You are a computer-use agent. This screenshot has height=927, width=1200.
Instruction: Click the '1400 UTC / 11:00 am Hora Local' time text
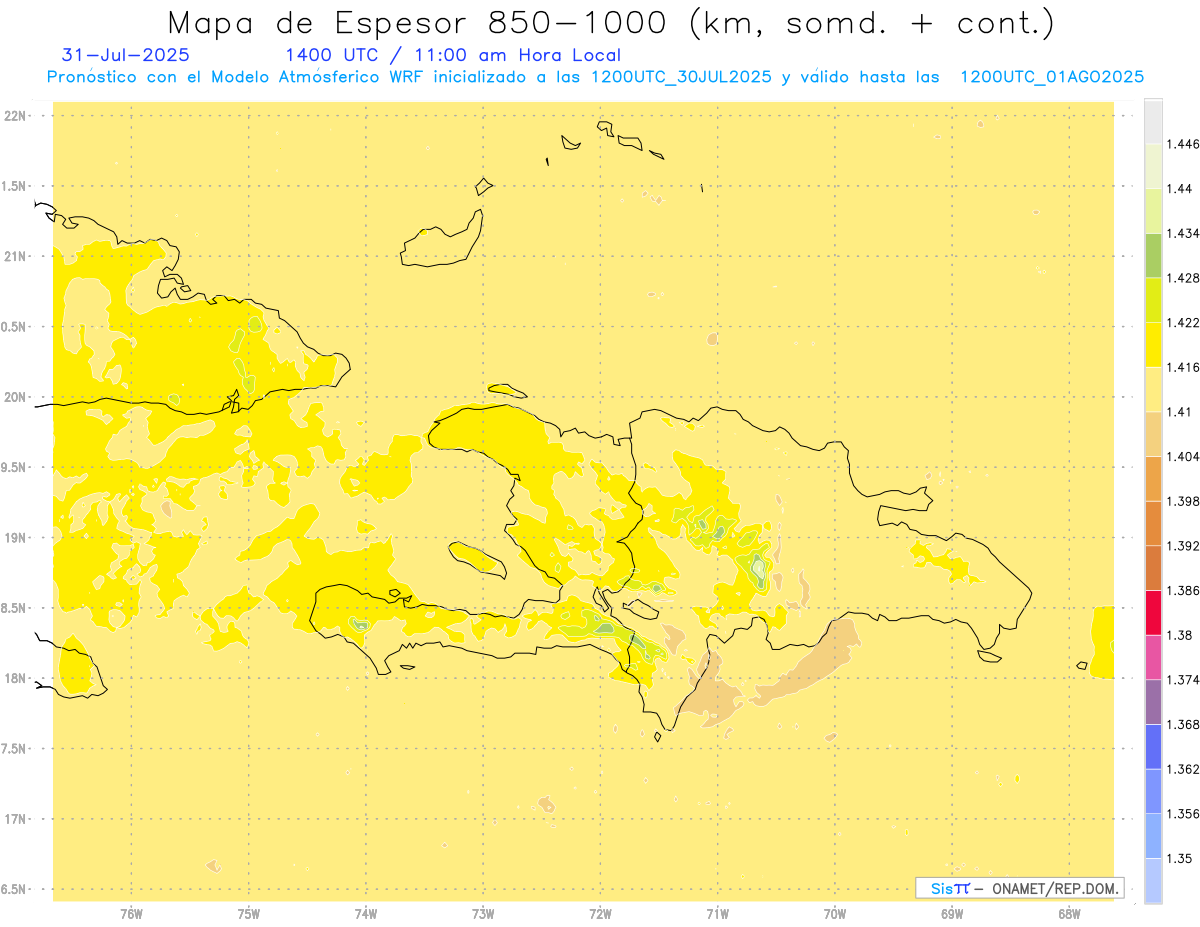click(453, 56)
